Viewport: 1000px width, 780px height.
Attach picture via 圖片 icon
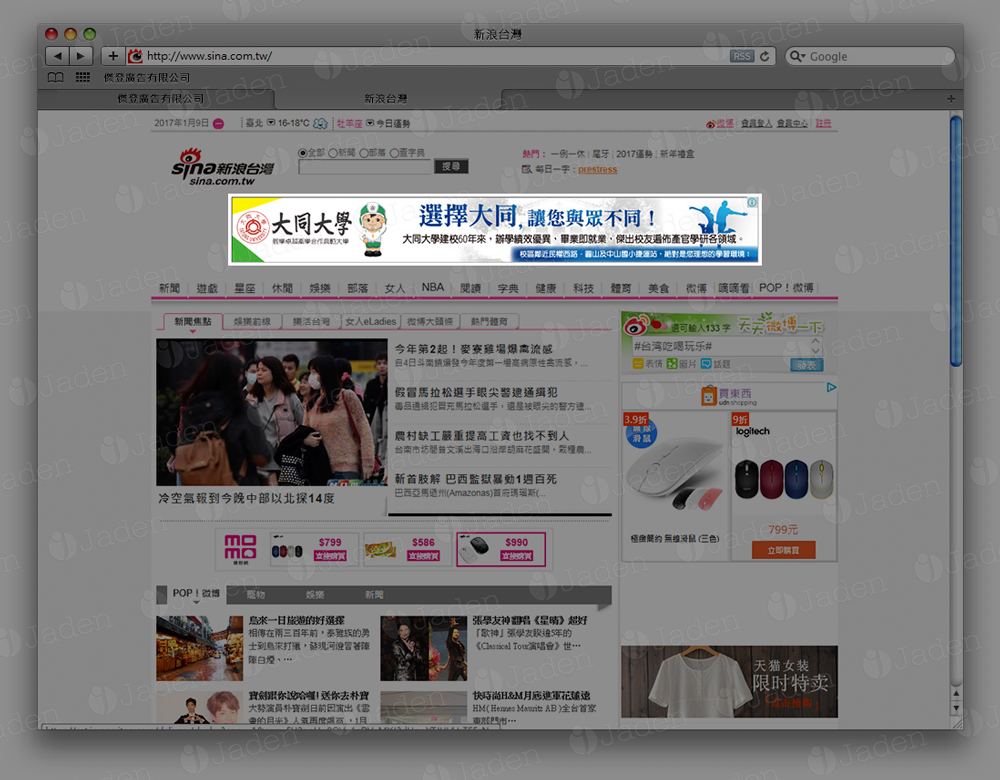coord(672,364)
